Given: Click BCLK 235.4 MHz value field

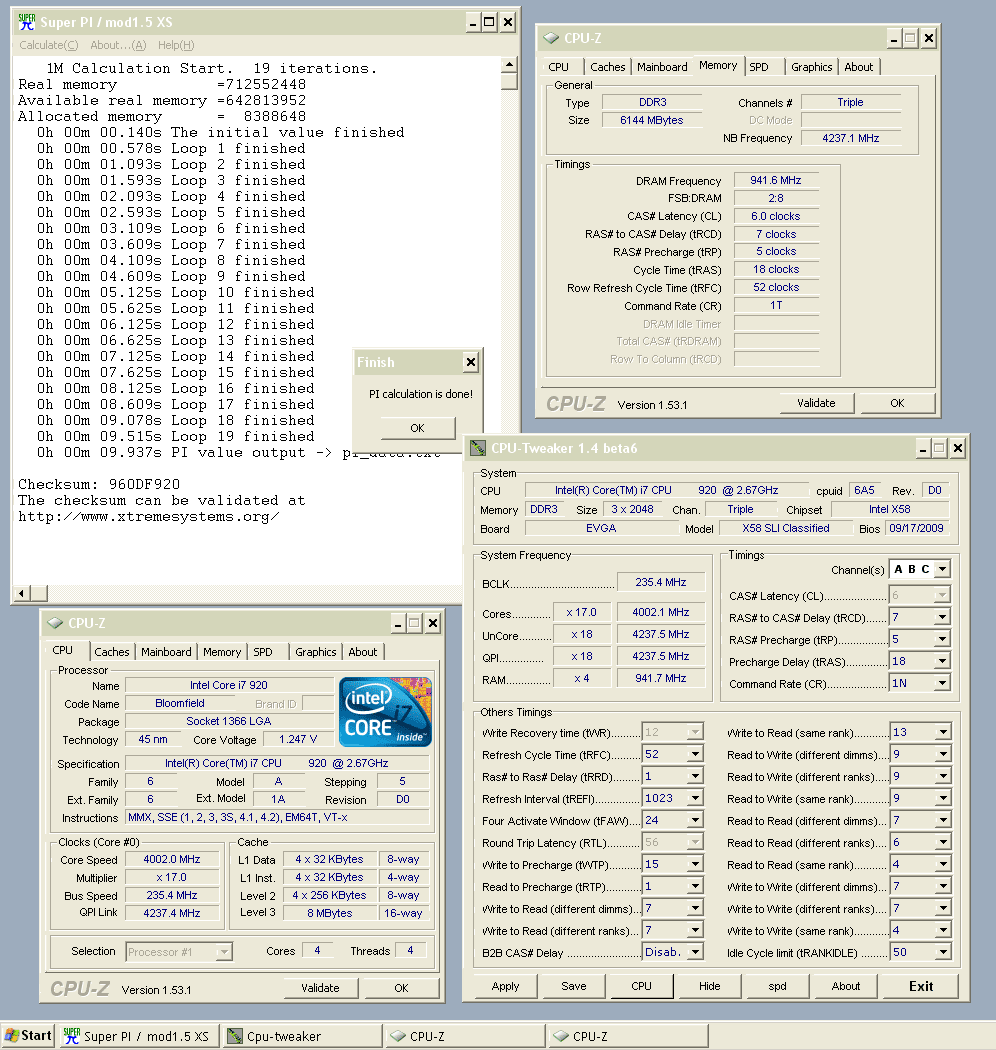Looking at the screenshot, I should point(660,583).
